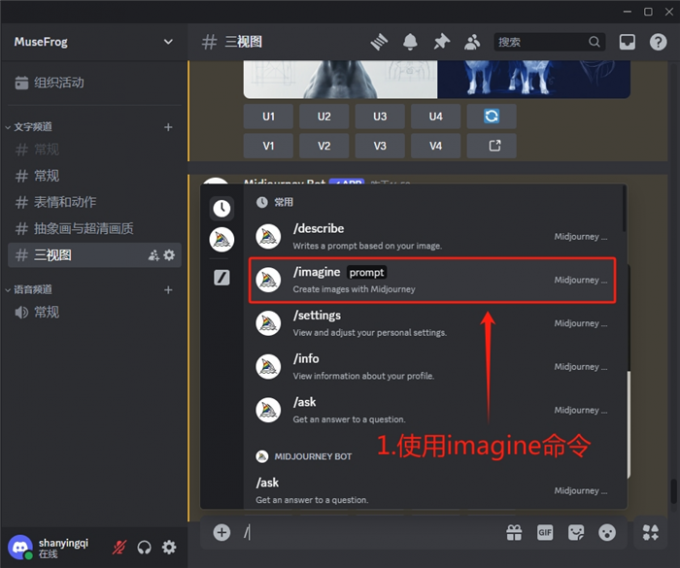The height and width of the screenshot is (568, 680).
Task: Open the threads icon in channel header
Action: pos(379,42)
